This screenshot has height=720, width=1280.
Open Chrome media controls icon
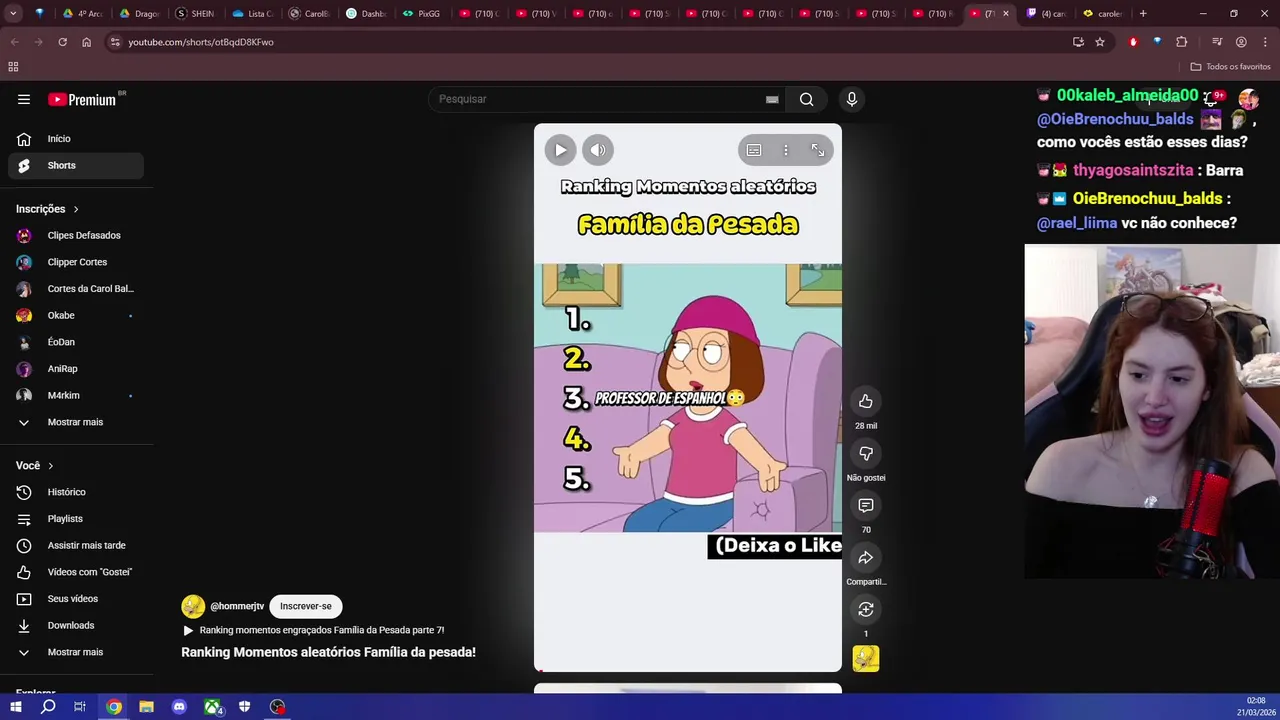point(1217,42)
